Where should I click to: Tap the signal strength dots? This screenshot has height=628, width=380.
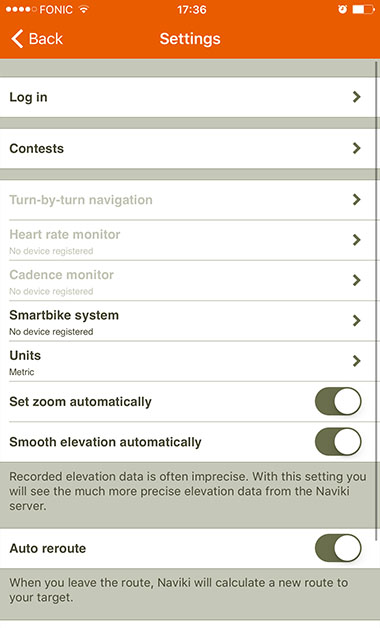[x=20, y=10]
